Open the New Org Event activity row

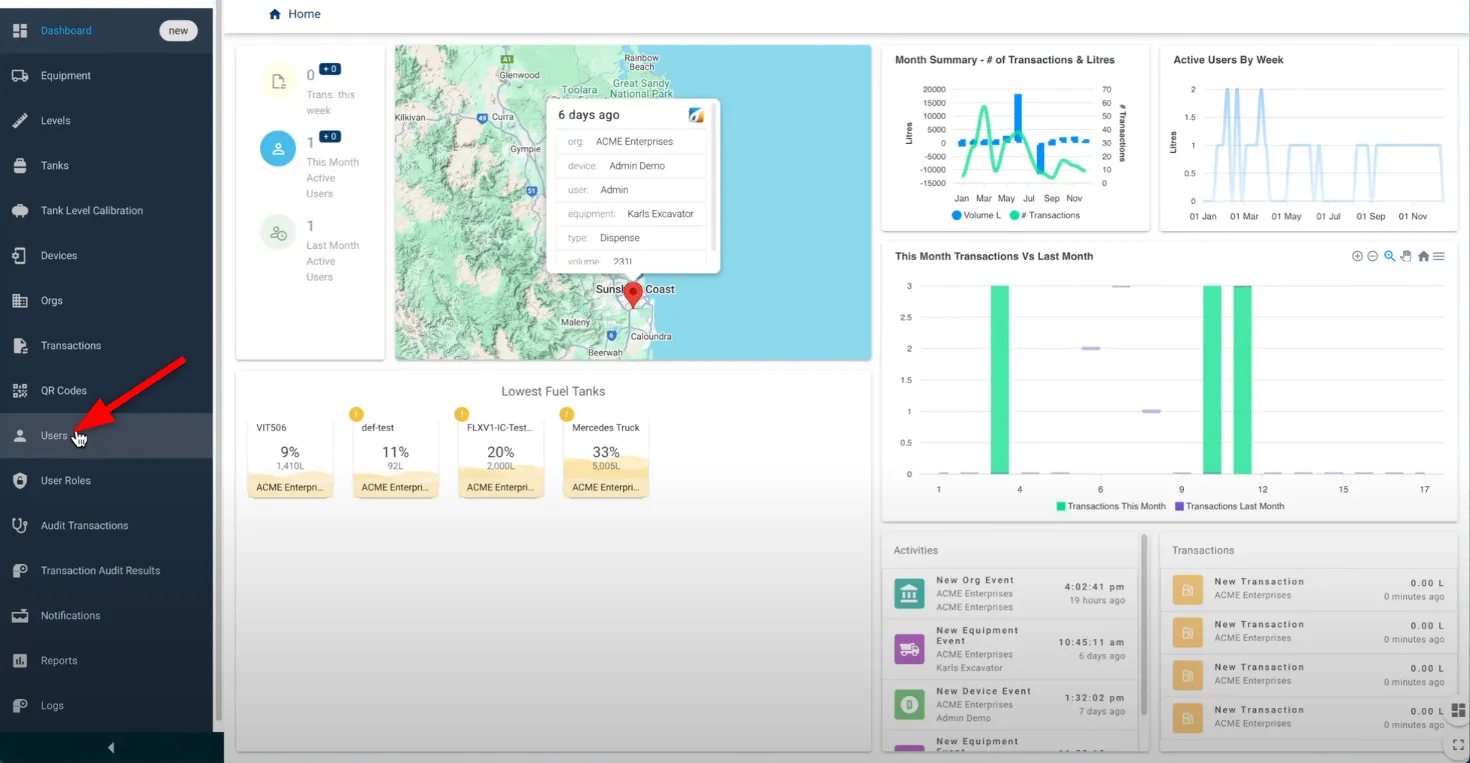[1010, 593]
